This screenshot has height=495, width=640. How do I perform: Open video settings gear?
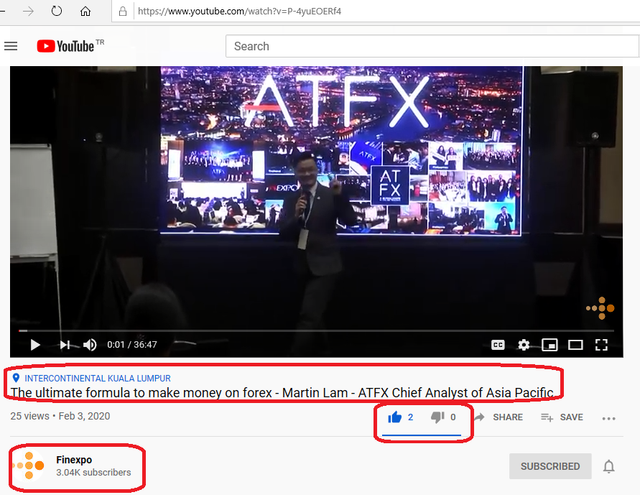tap(524, 345)
